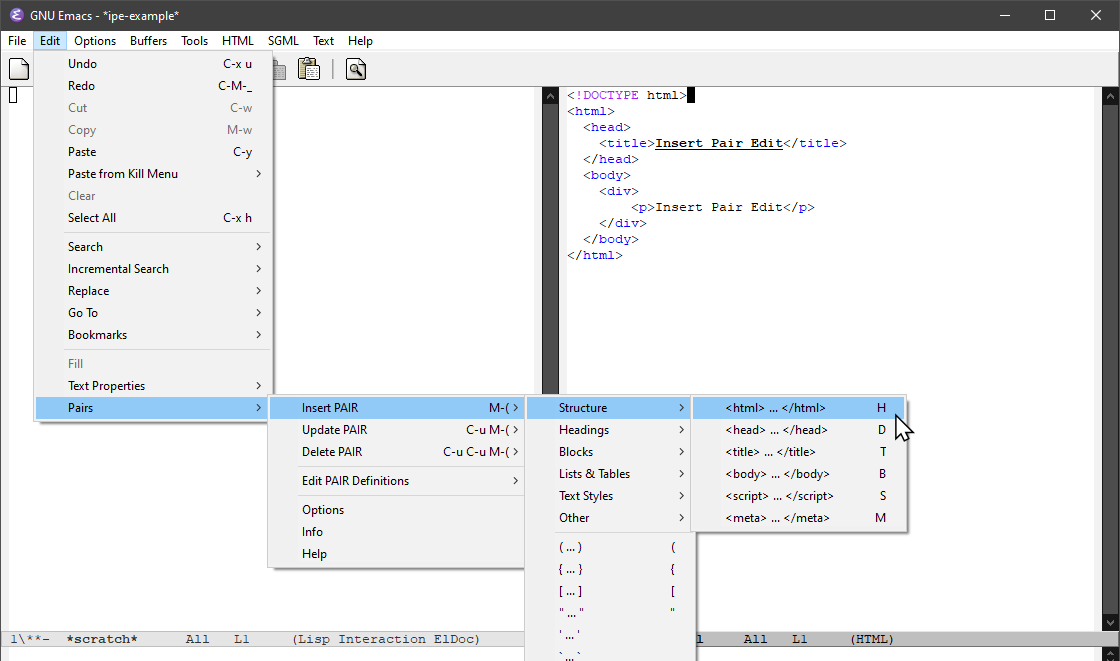
Task: Choose Undo from the Edit menu
Action: (153, 64)
